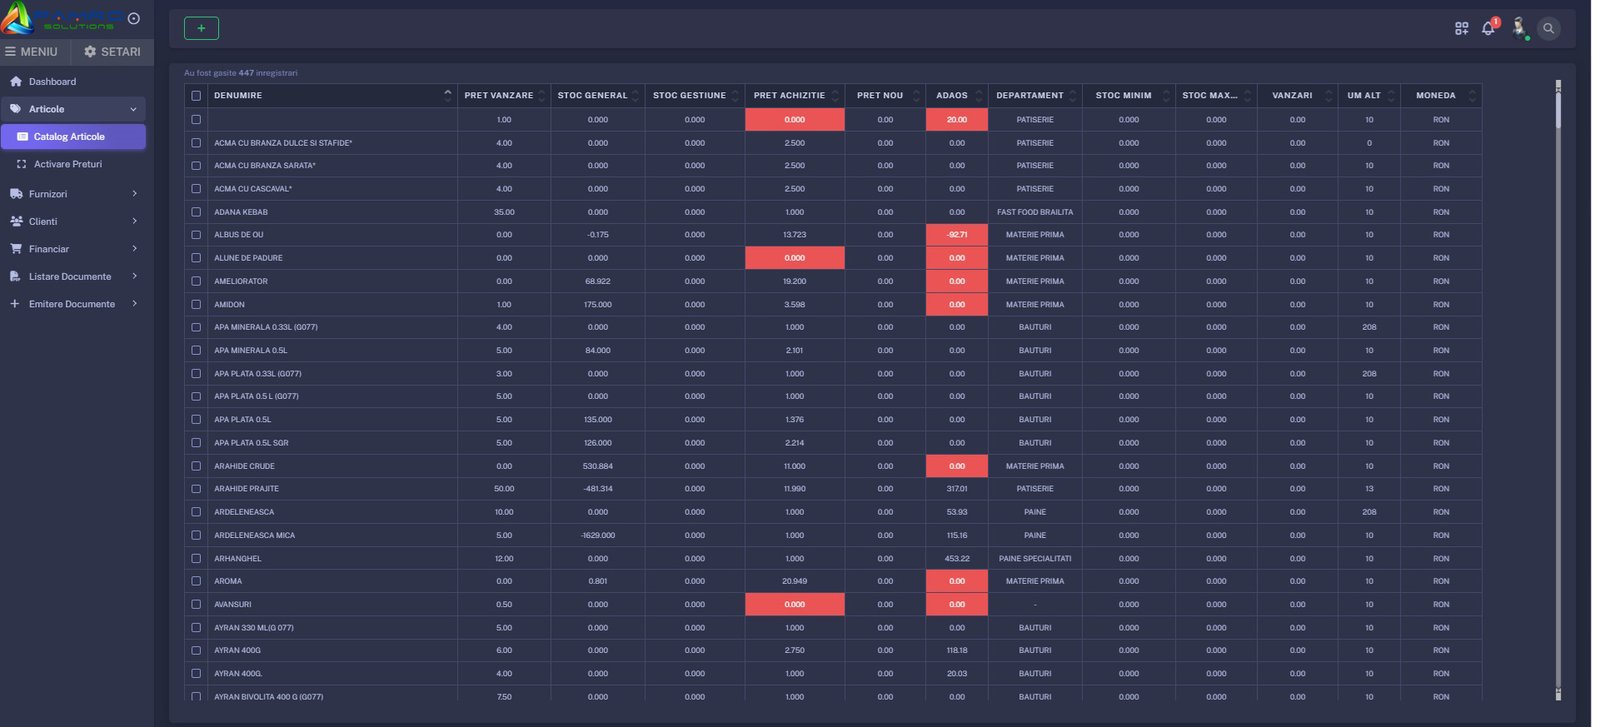This screenshot has width=1600, height=727.
Task: Open the Catalog Articole page
Action: click(x=69, y=137)
